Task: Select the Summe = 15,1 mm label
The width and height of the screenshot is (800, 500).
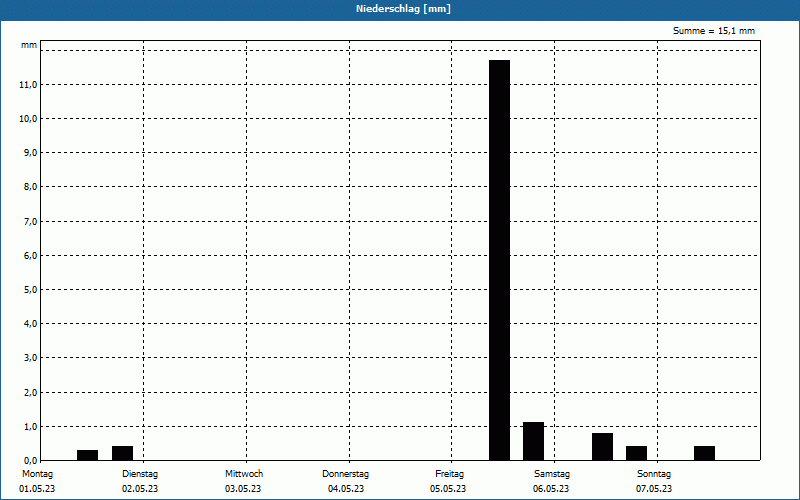Action: coord(714,31)
